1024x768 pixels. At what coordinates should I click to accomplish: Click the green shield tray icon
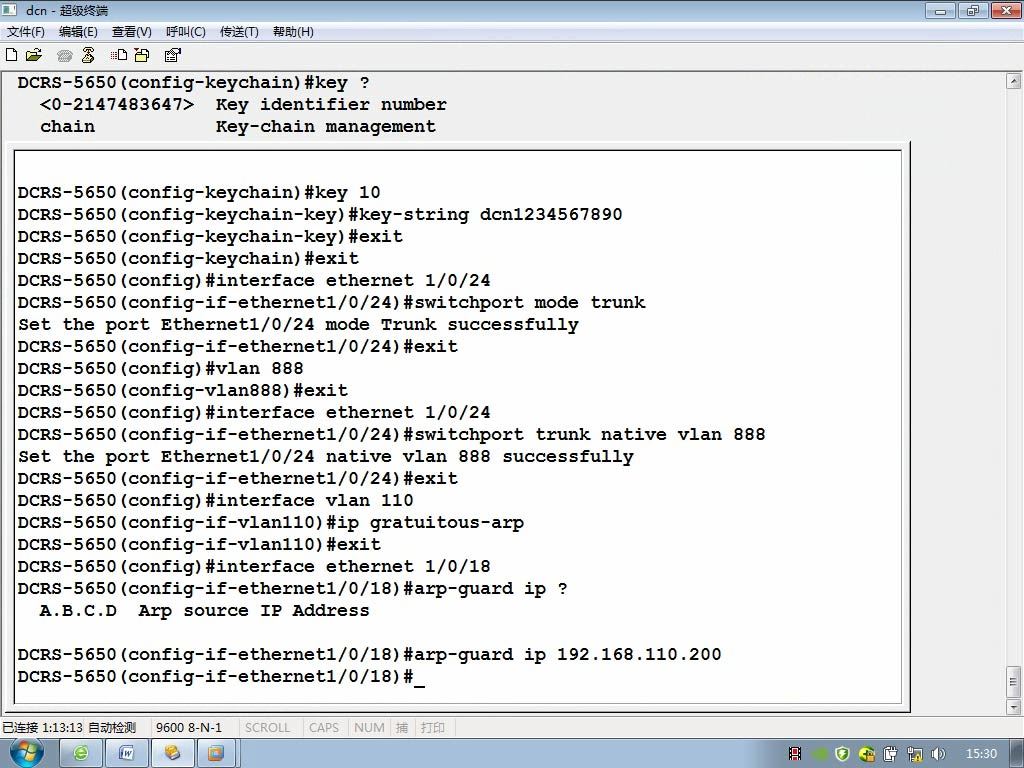pyautogui.click(x=842, y=754)
